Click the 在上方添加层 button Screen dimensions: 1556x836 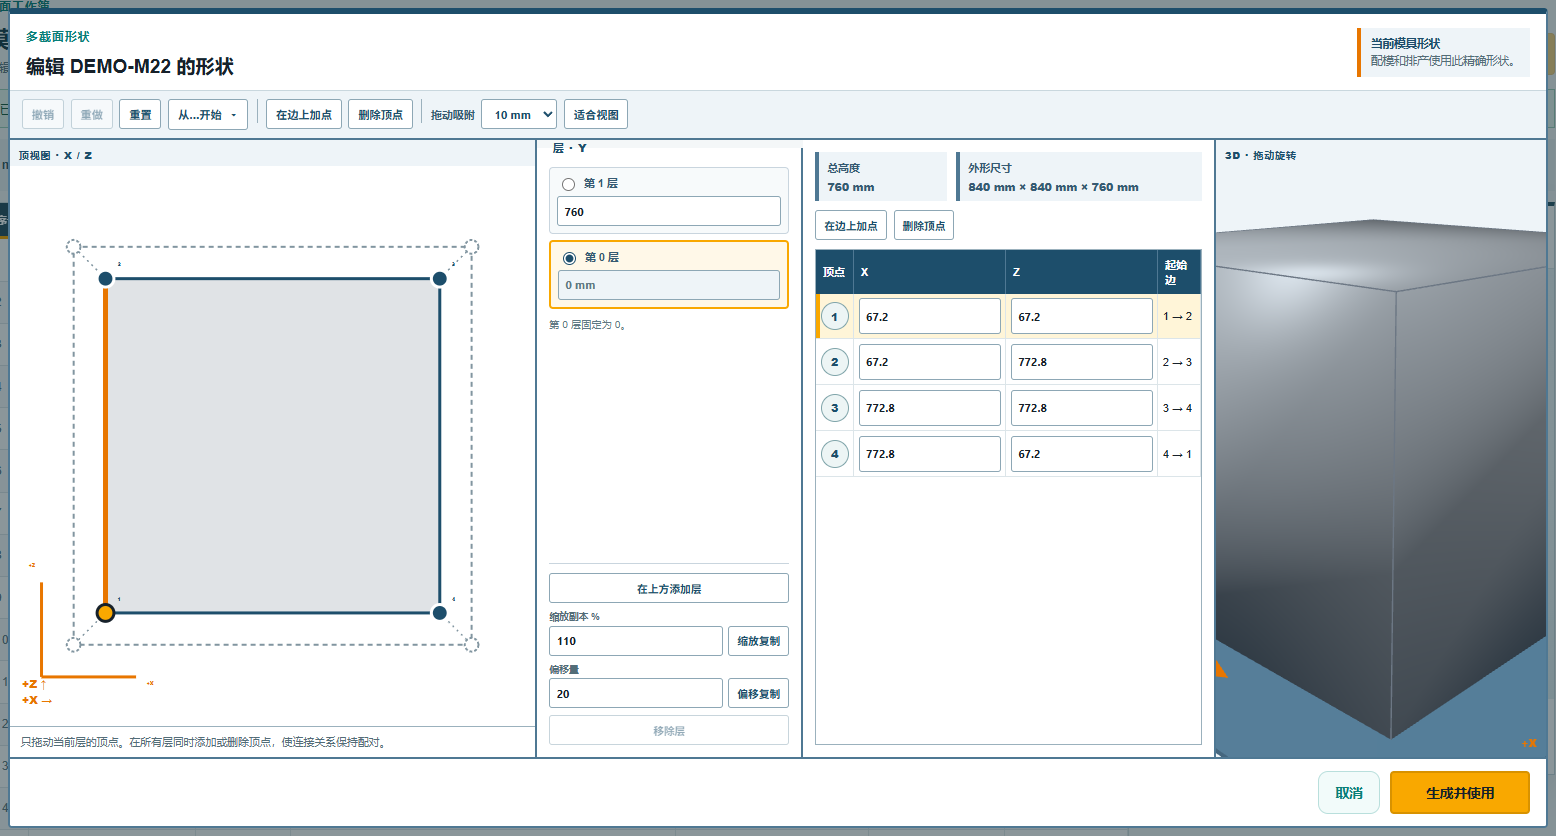tap(669, 589)
